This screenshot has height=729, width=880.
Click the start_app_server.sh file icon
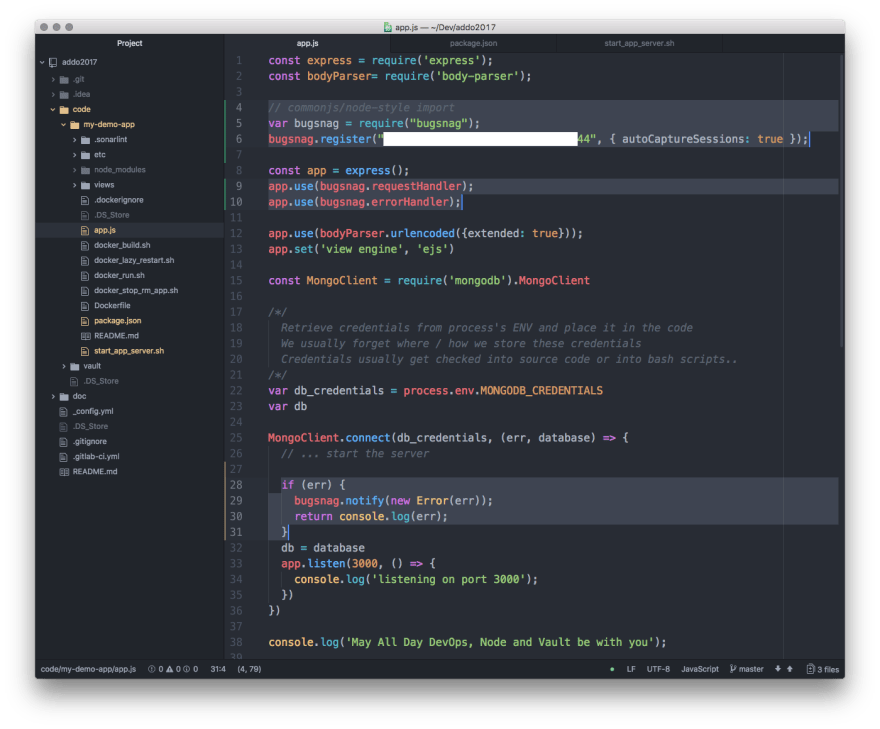(x=85, y=351)
